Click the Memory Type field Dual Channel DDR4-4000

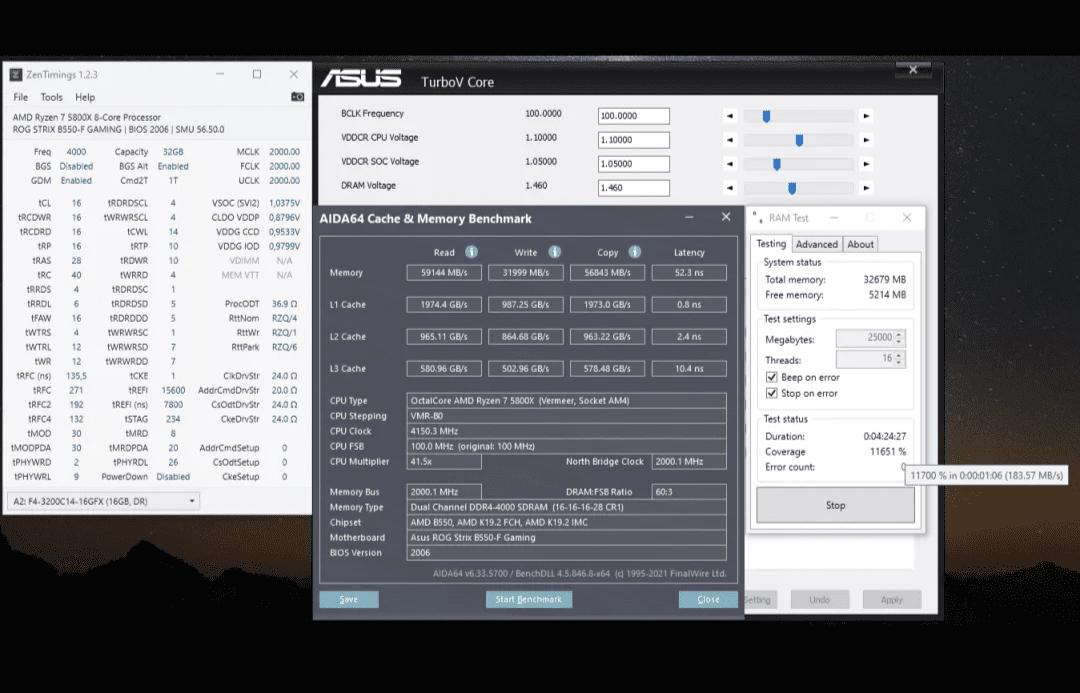(x=566, y=507)
